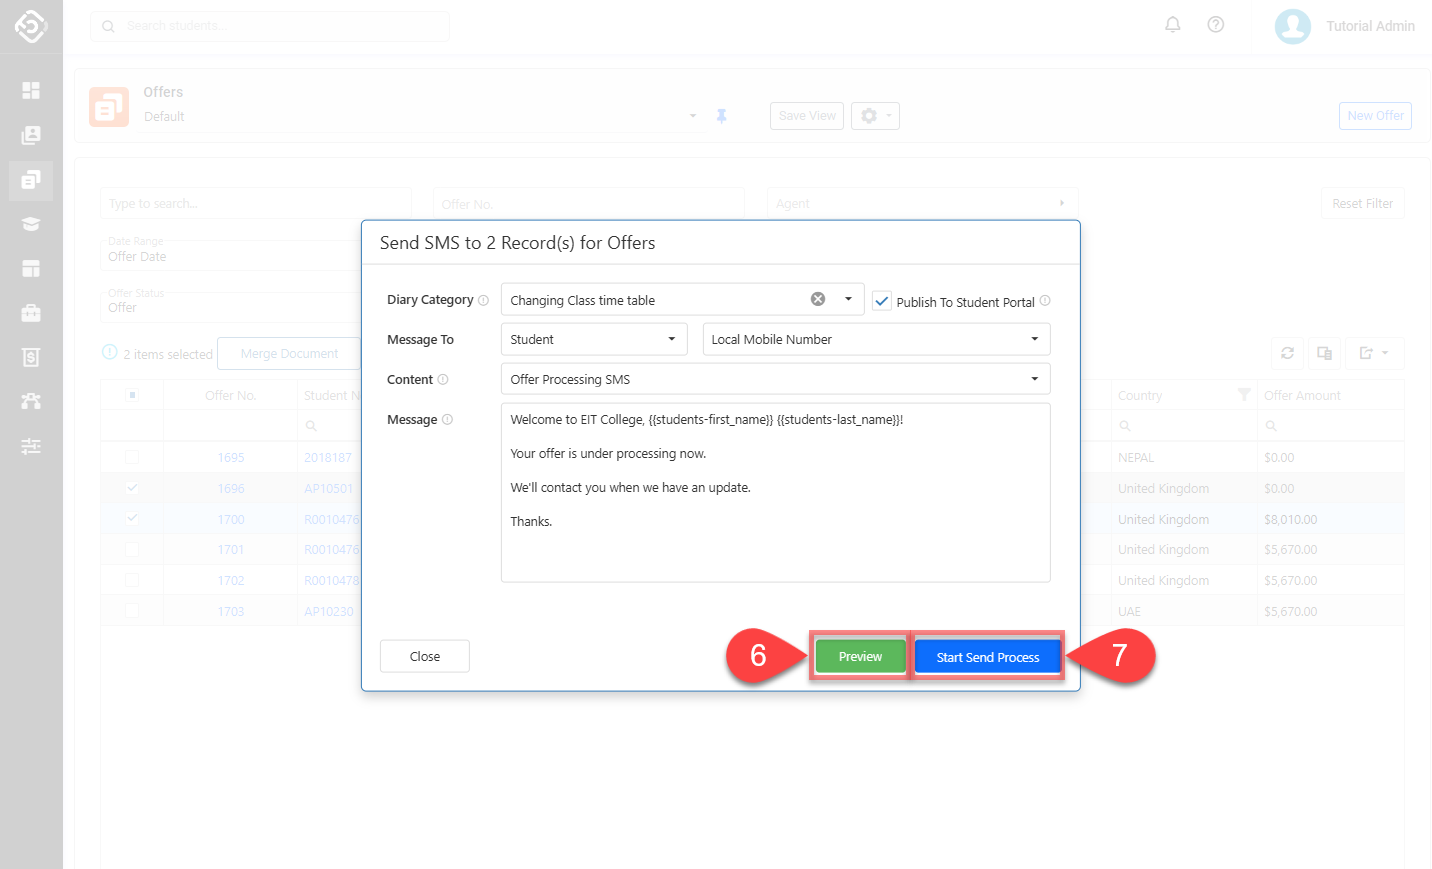Open notifications bell icon
1432x869 pixels.
pyautogui.click(x=1173, y=25)
